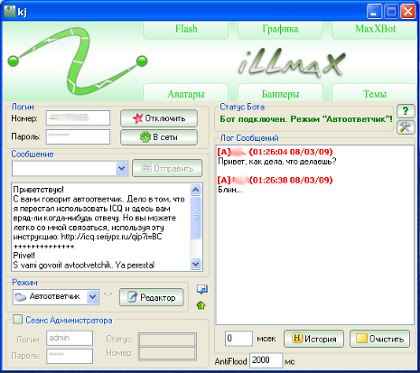Click the Номер login number field

(78, 118)
